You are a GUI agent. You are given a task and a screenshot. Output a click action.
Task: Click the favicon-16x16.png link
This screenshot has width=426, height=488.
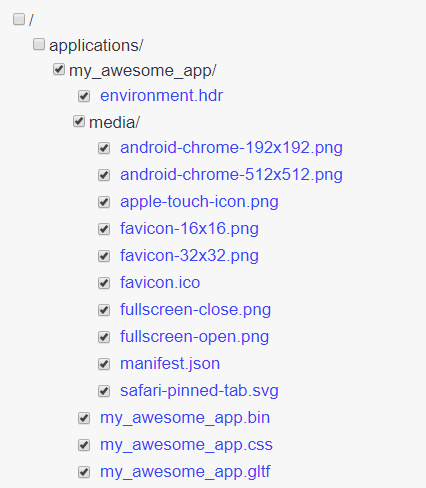189,229
